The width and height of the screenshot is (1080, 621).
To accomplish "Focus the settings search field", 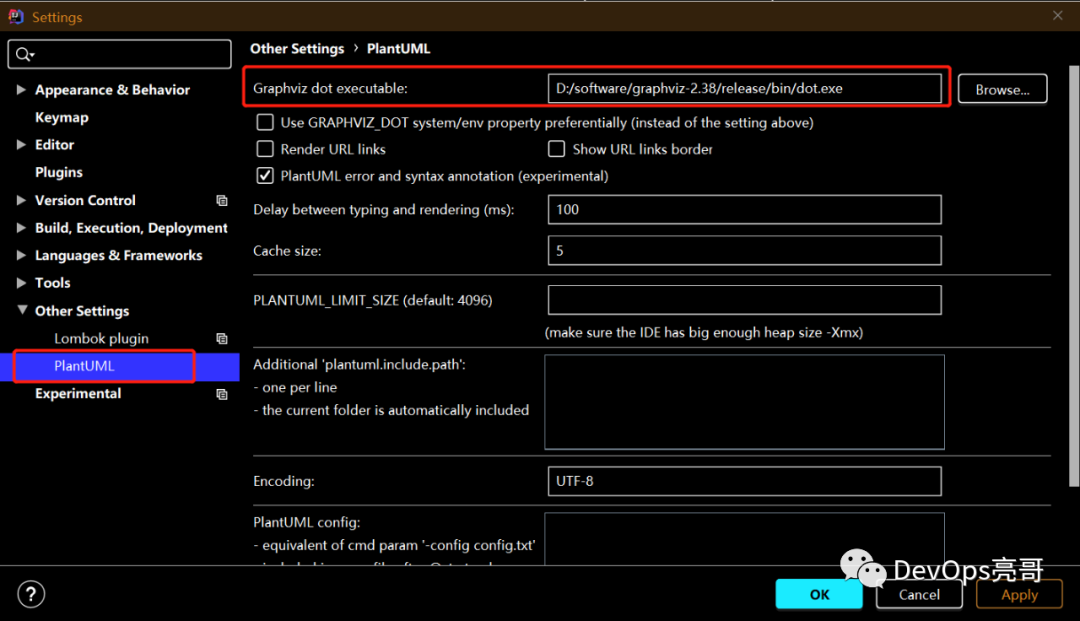I will coord(120,54).
